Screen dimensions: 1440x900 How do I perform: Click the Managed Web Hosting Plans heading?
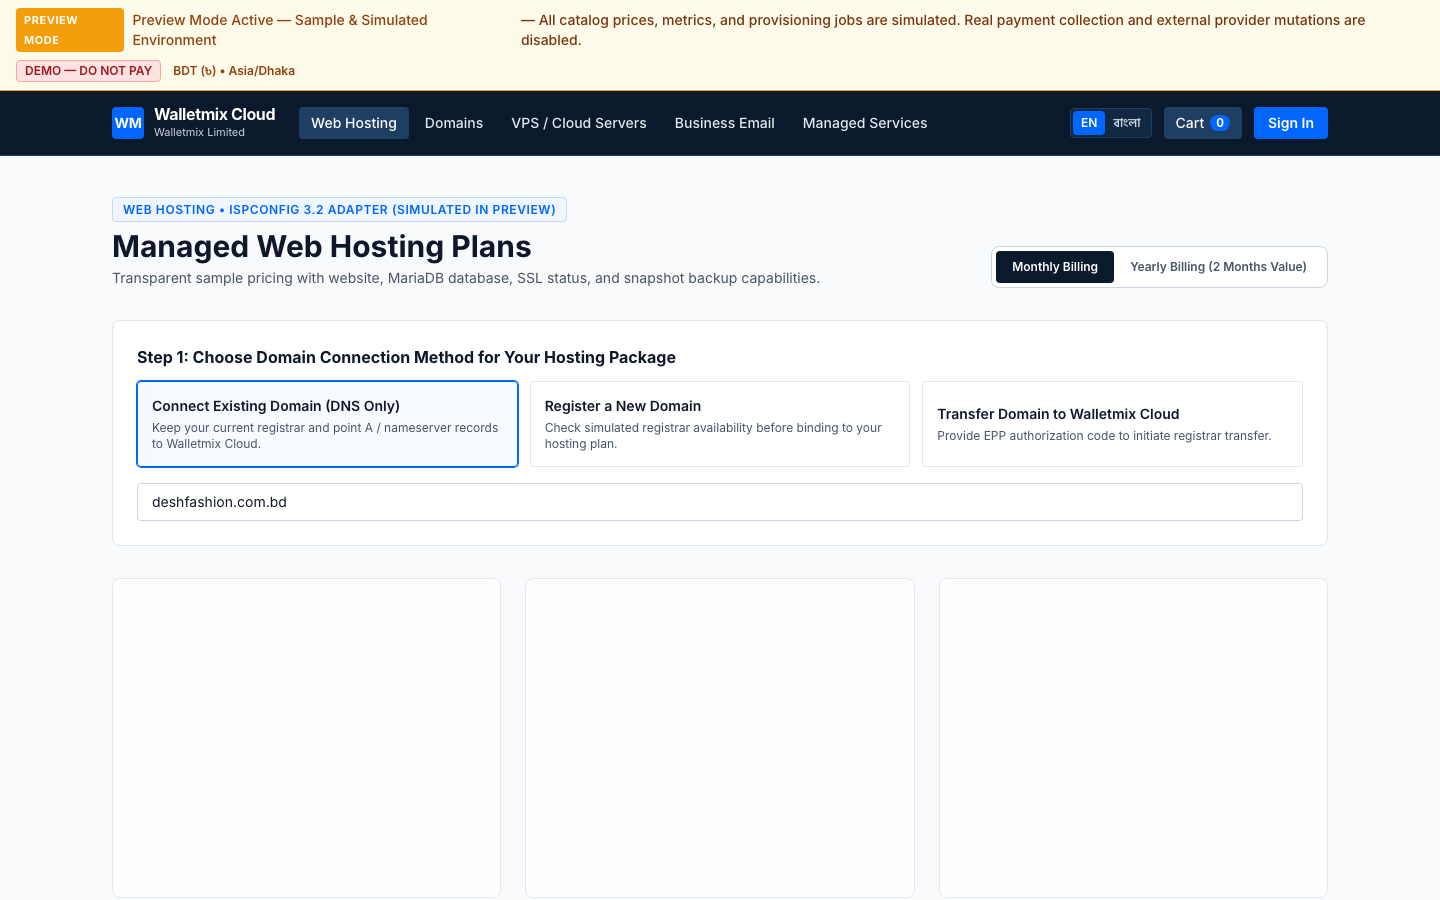pos(322,246)
